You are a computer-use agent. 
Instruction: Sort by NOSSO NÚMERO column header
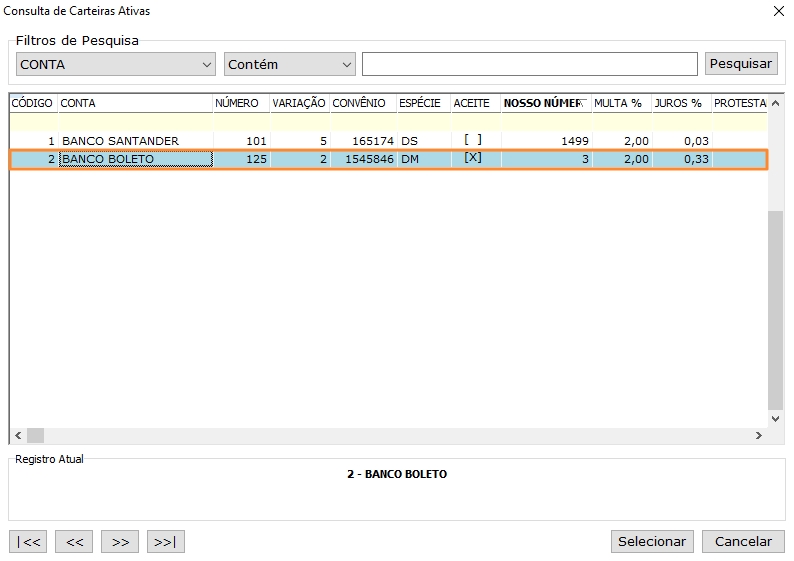coord(543,103)
